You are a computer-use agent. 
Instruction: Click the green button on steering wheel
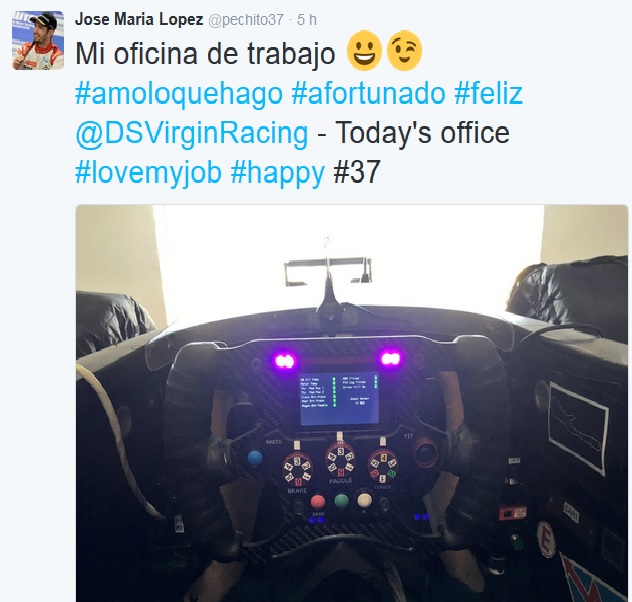pos(341,501)
